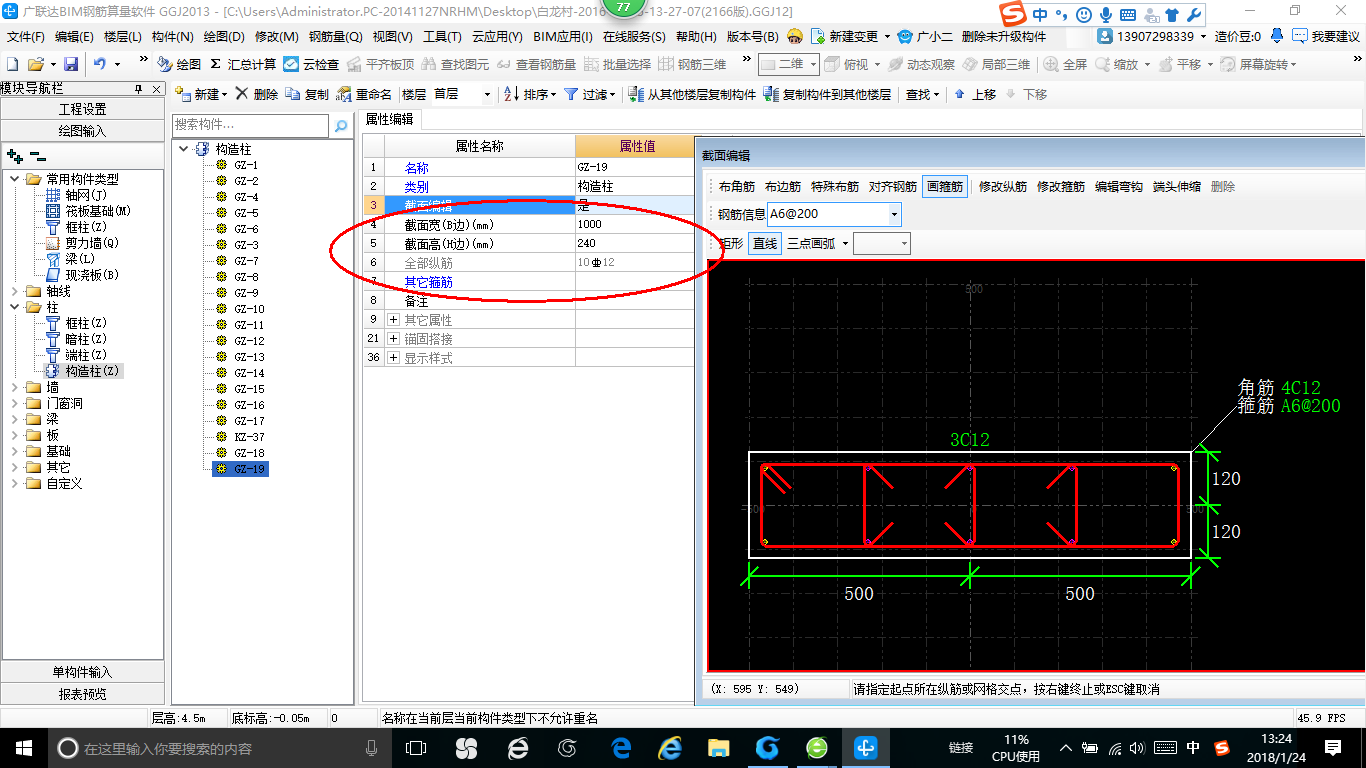The image size is (1366, 768).
Task: Click 重命名 rename button
Action: 365,94
